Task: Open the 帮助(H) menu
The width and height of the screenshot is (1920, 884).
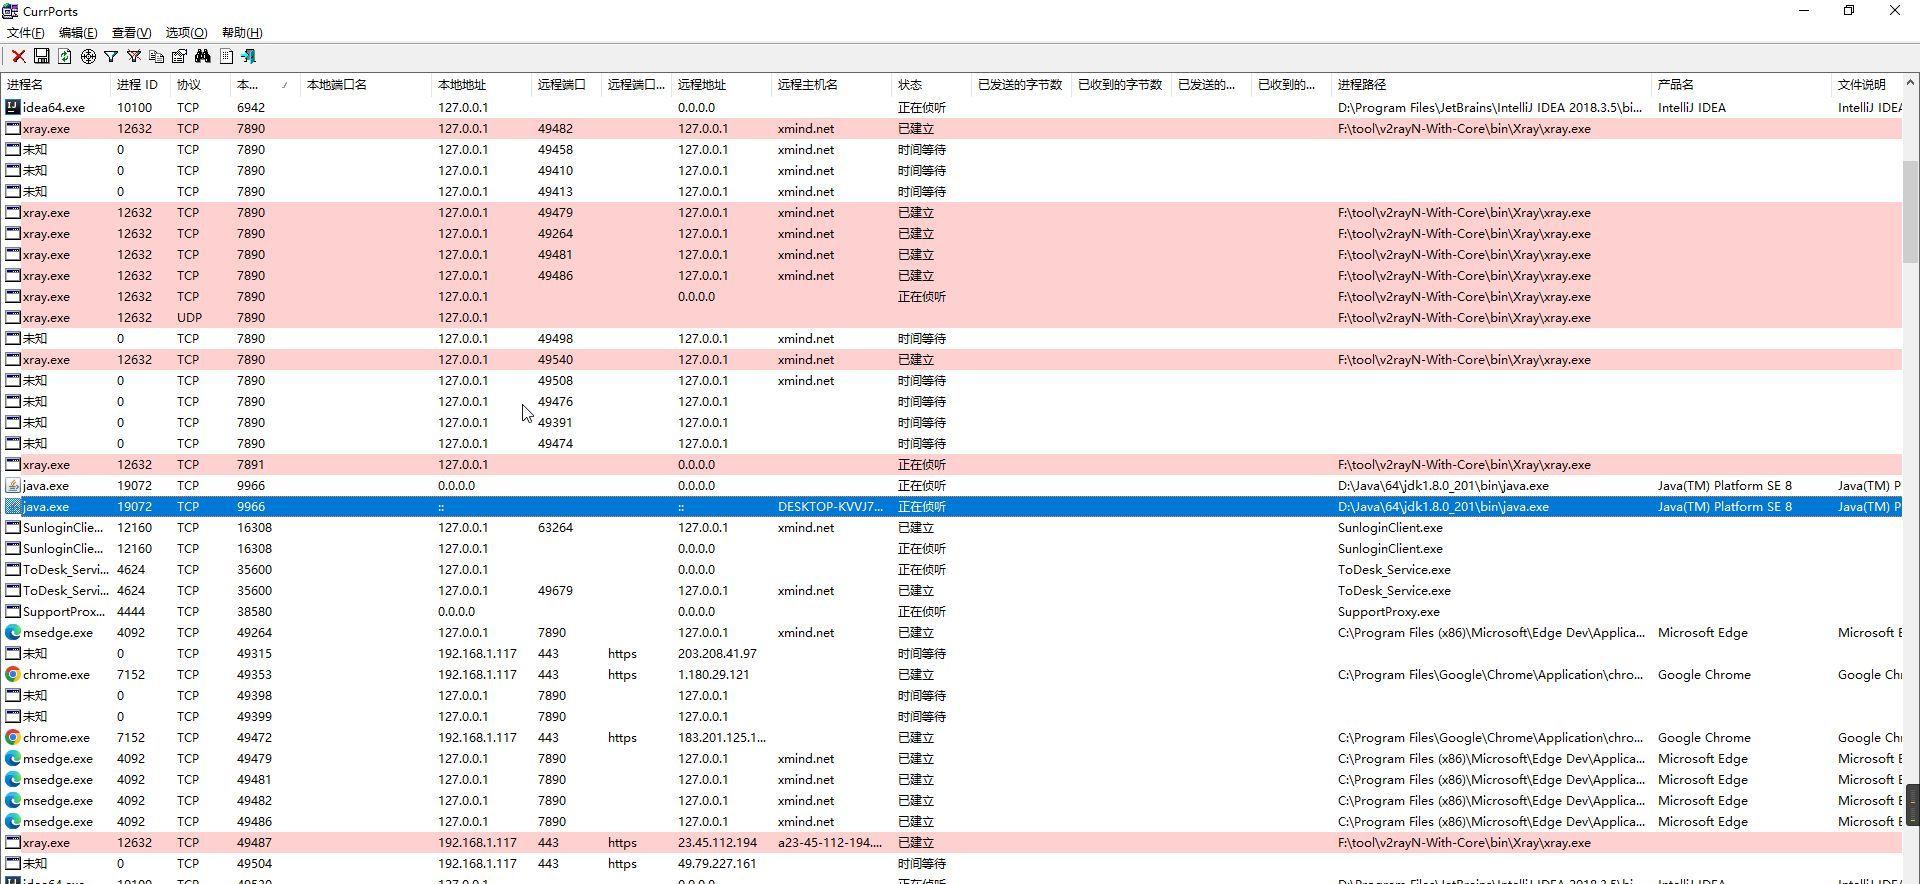Action: click(241, 33)
